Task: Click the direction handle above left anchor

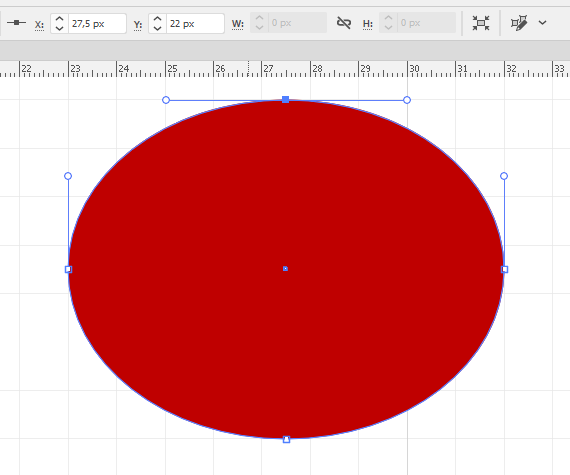Action: coord(68,176)
